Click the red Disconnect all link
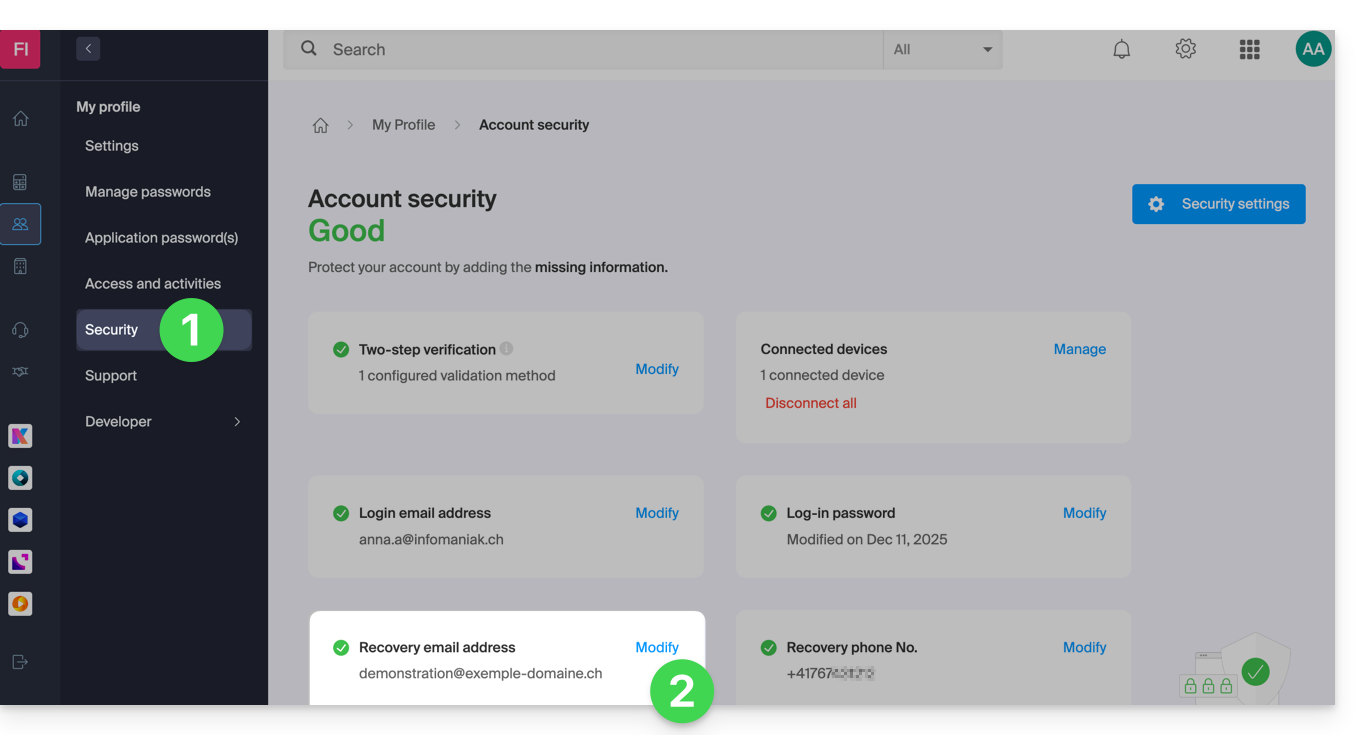Screen dimensions: 1365x735 (x=811, y=403)
